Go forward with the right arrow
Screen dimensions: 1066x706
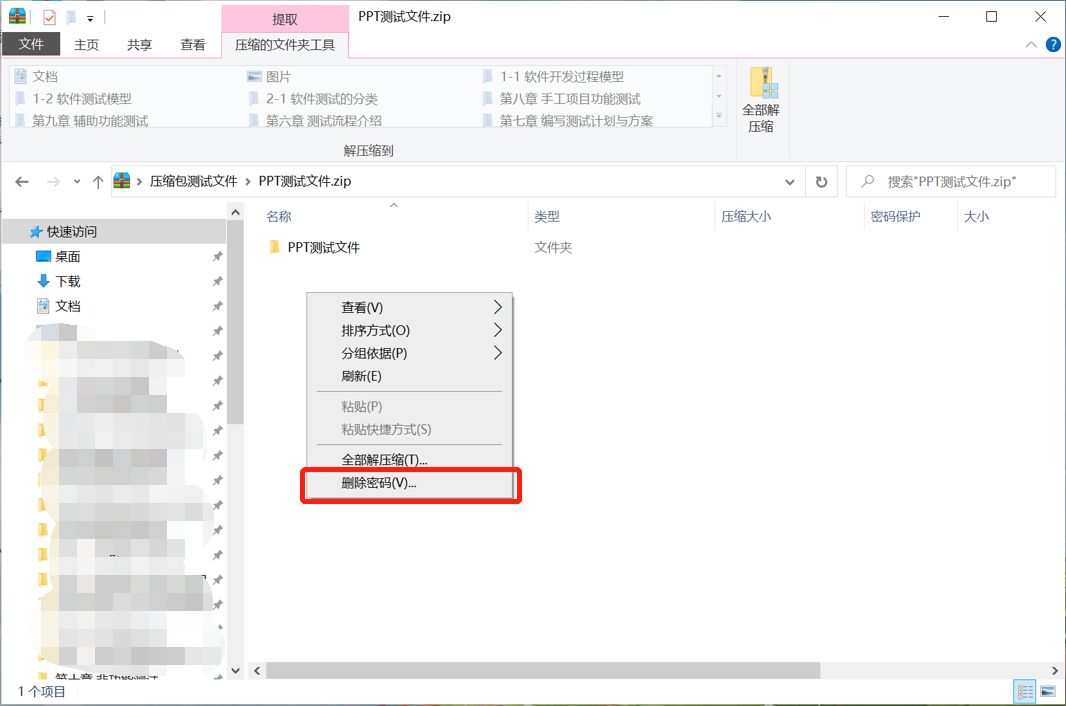(x=53, y=182)
